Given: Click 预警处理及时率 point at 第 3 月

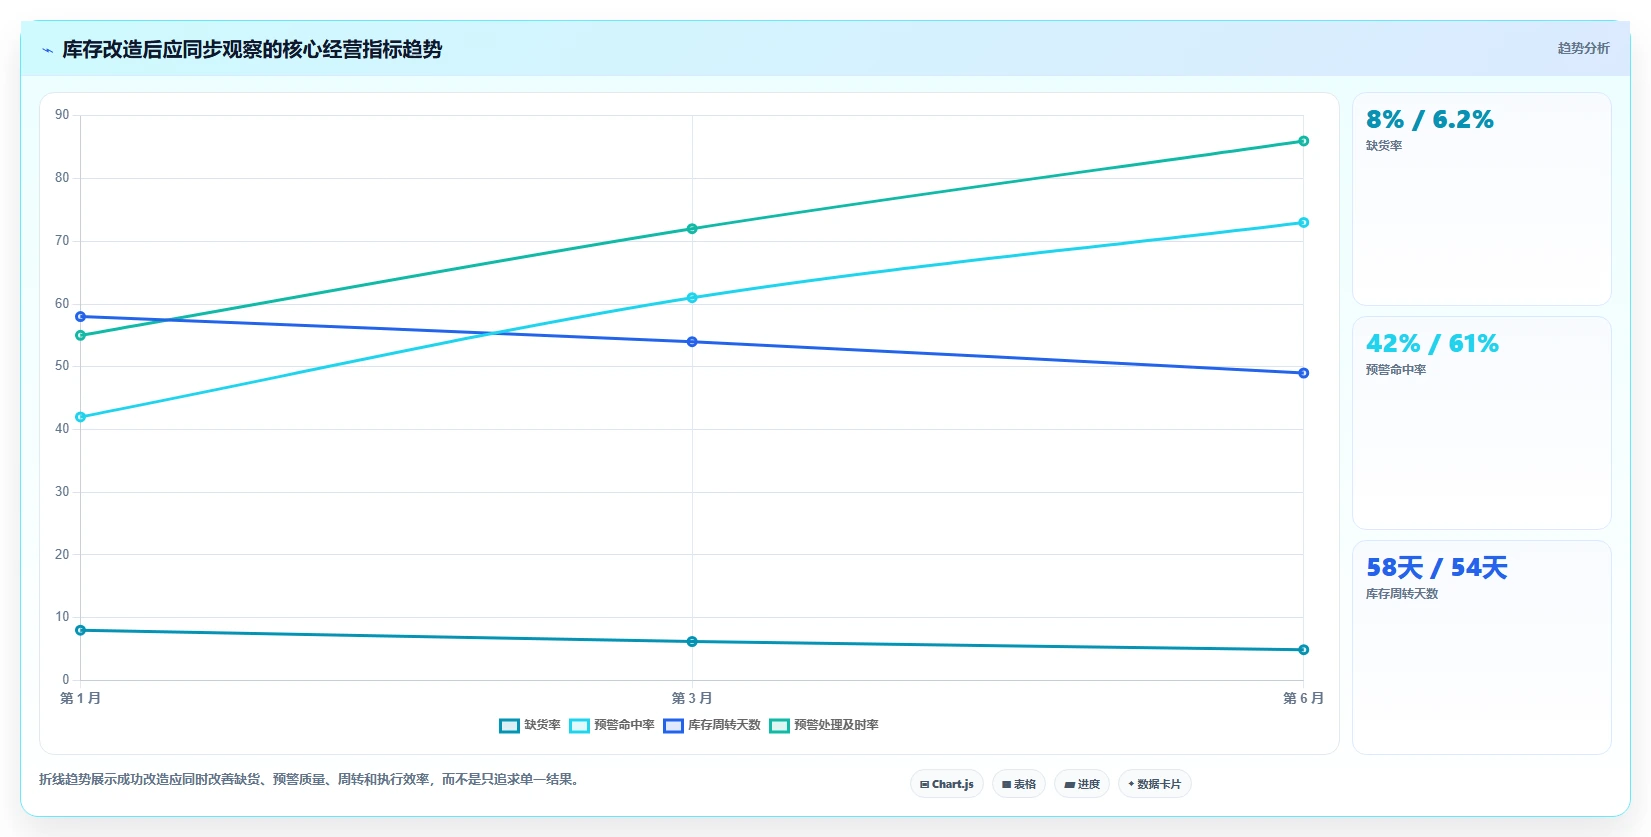Looking at the screenshot, I should (692, 229).
